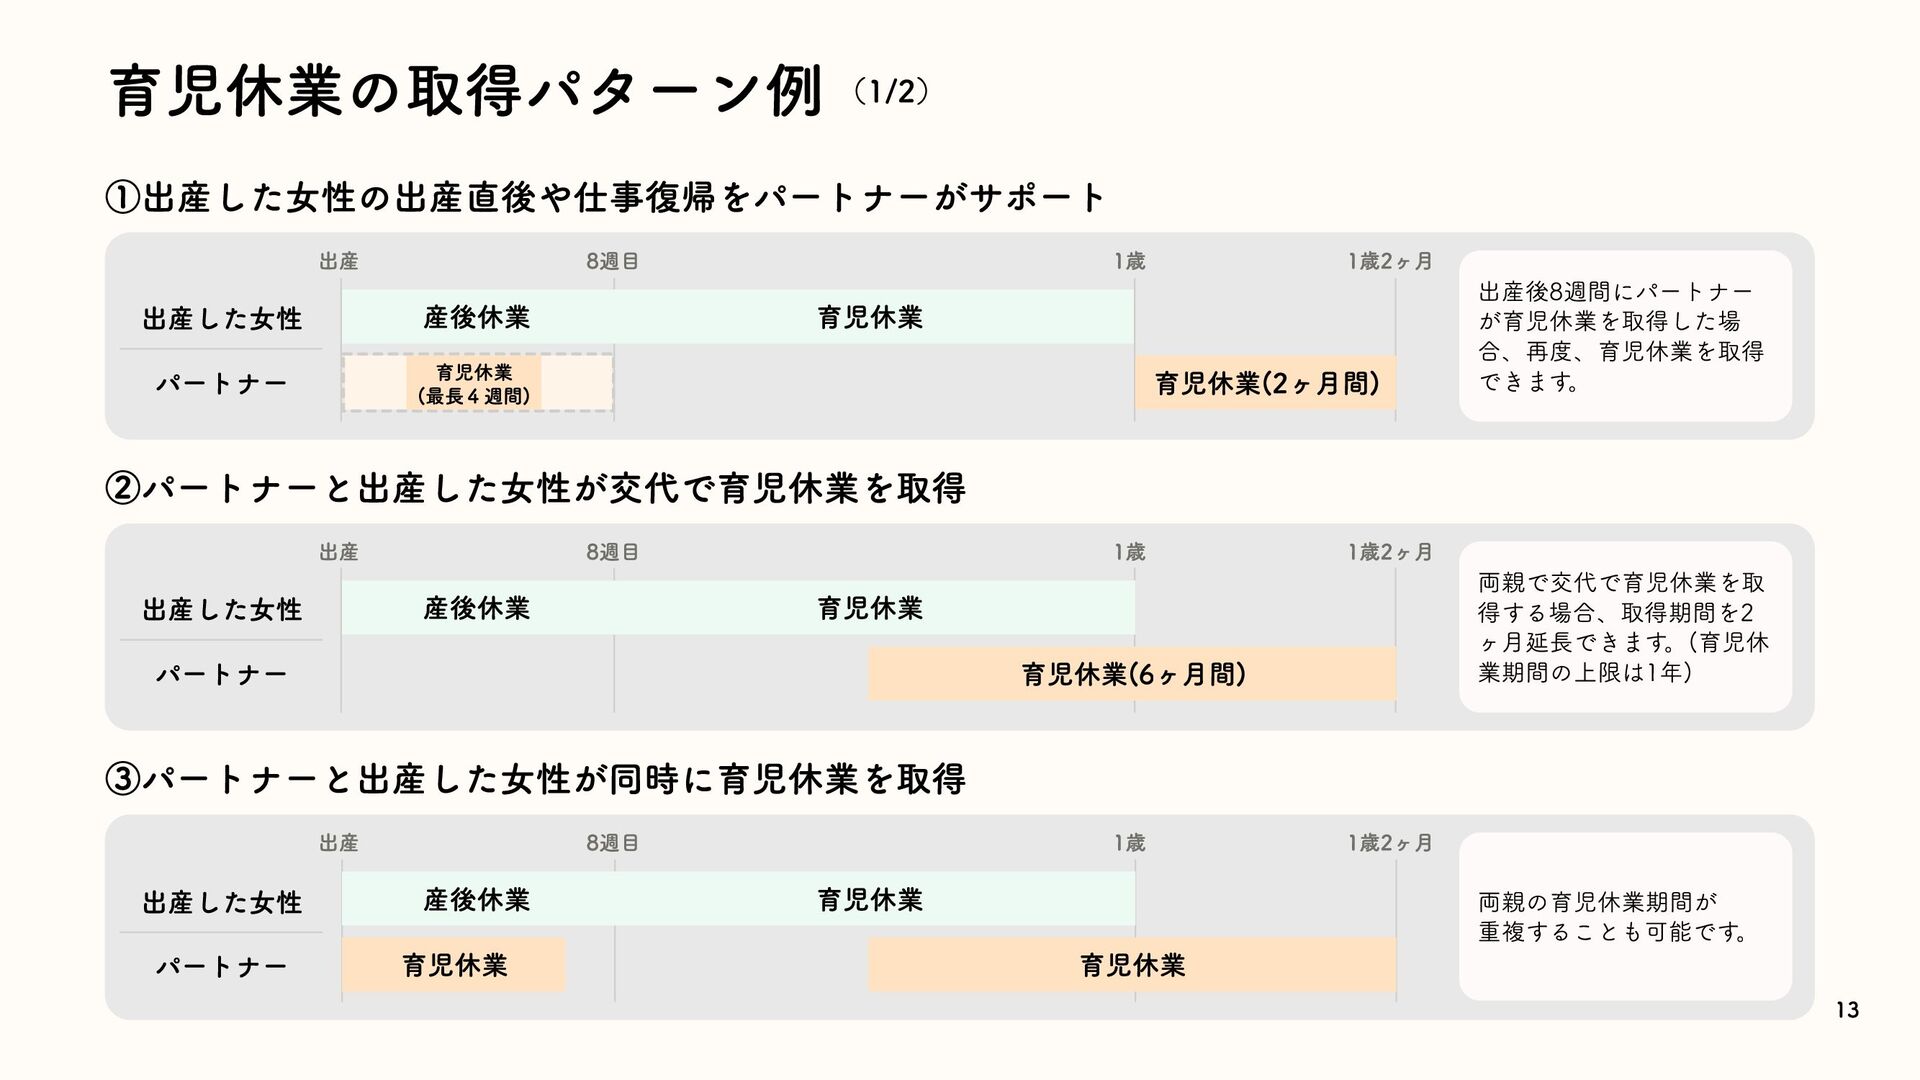Click the 8週目 timeline marker in pattern two
The image size is (1920, 1080).
pos(612,552)
